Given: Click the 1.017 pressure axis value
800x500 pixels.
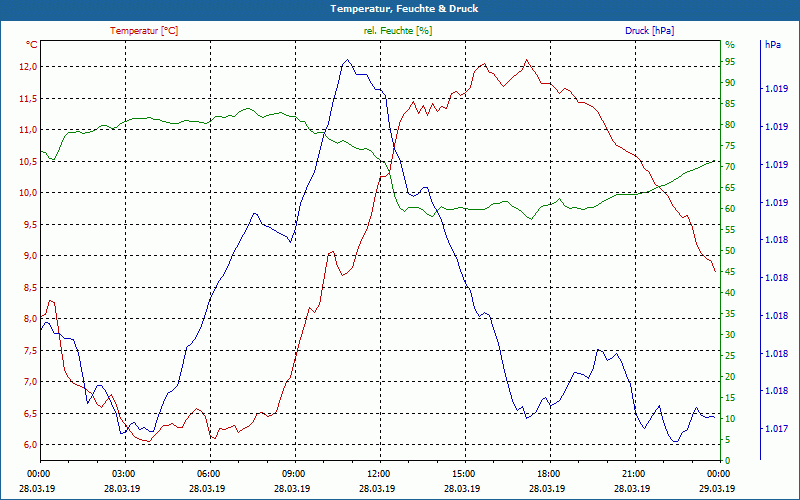Looking at the screenshot, I should tap(776, 429).
